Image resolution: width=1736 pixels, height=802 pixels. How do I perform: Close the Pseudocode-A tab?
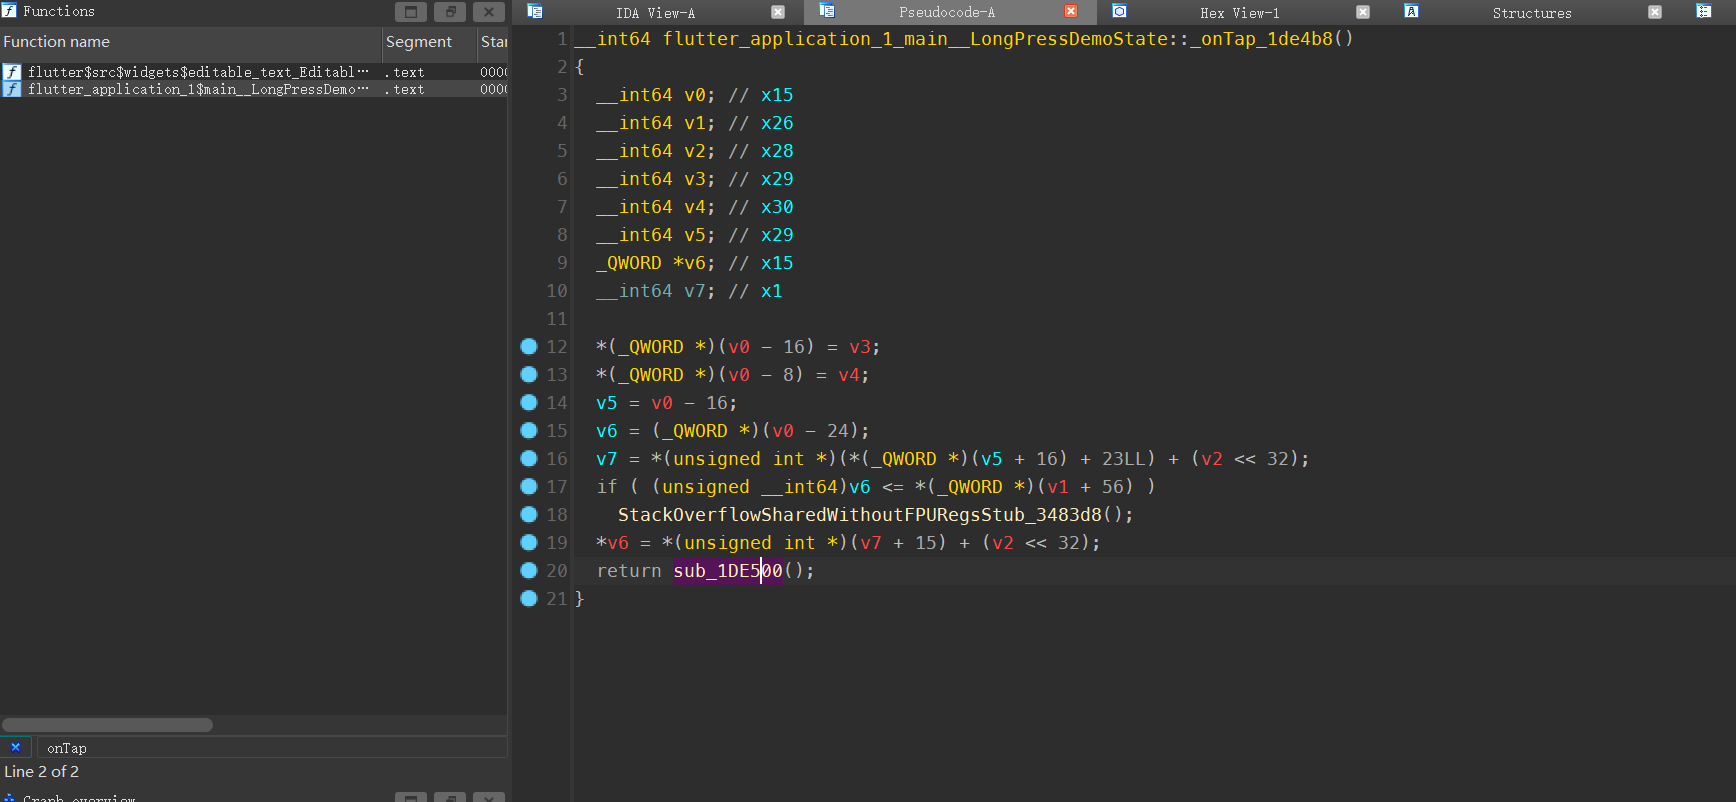1071,11
